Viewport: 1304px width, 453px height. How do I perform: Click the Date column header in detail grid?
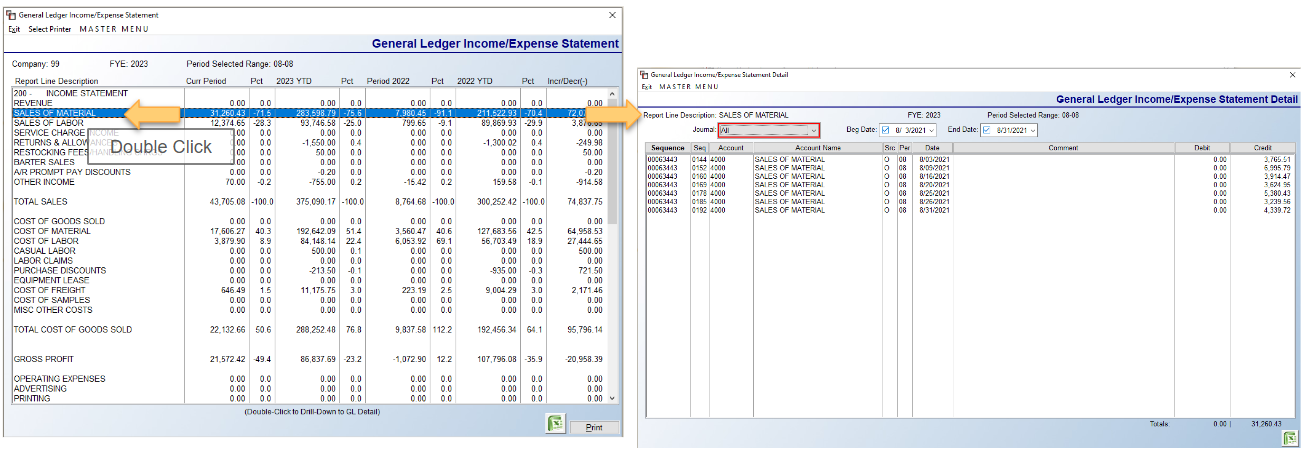point(932,147)
